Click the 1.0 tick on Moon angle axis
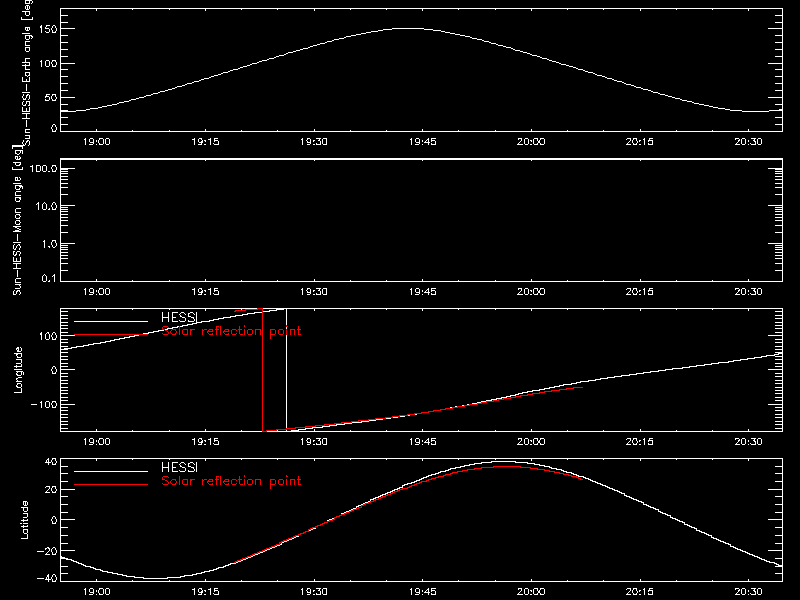Viewport: 800px width, 600px height. [49, 244]
